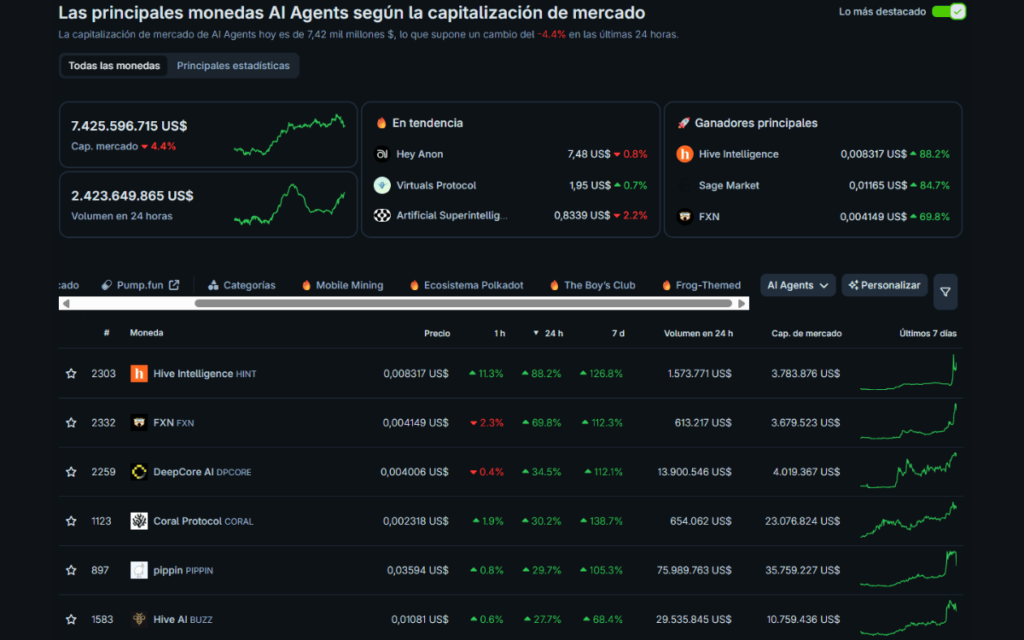Screen dimensions: 1024x640
Task: Click 24-hour volume sparkline chart
Action: click(x=289, y=204)
